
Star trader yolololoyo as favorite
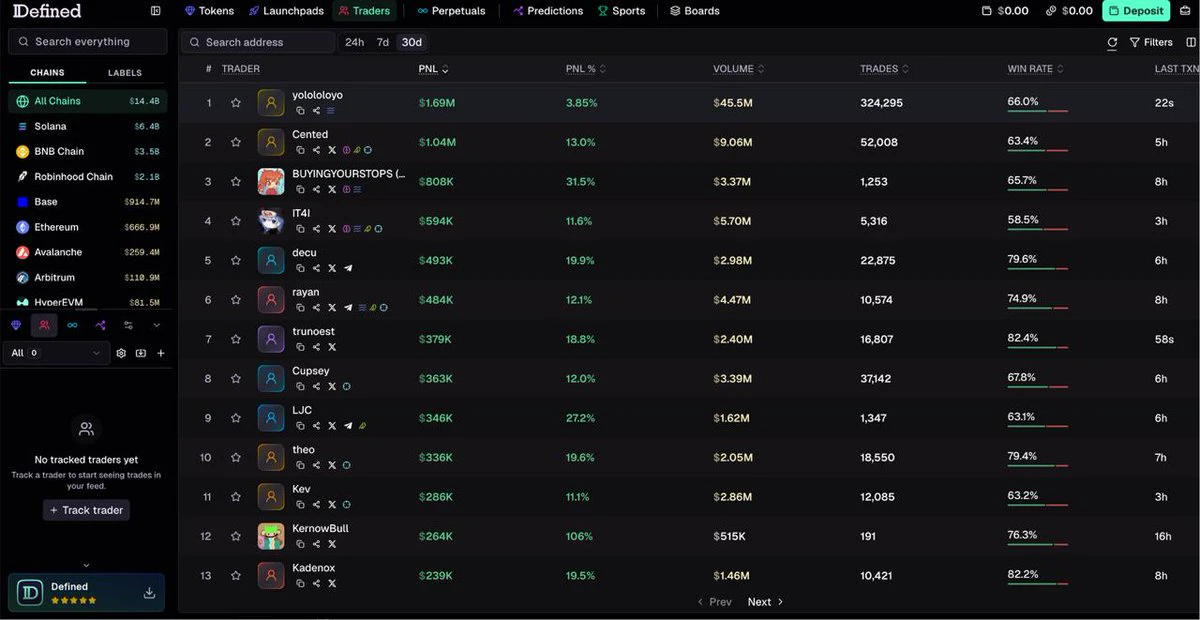click(236, 103)
